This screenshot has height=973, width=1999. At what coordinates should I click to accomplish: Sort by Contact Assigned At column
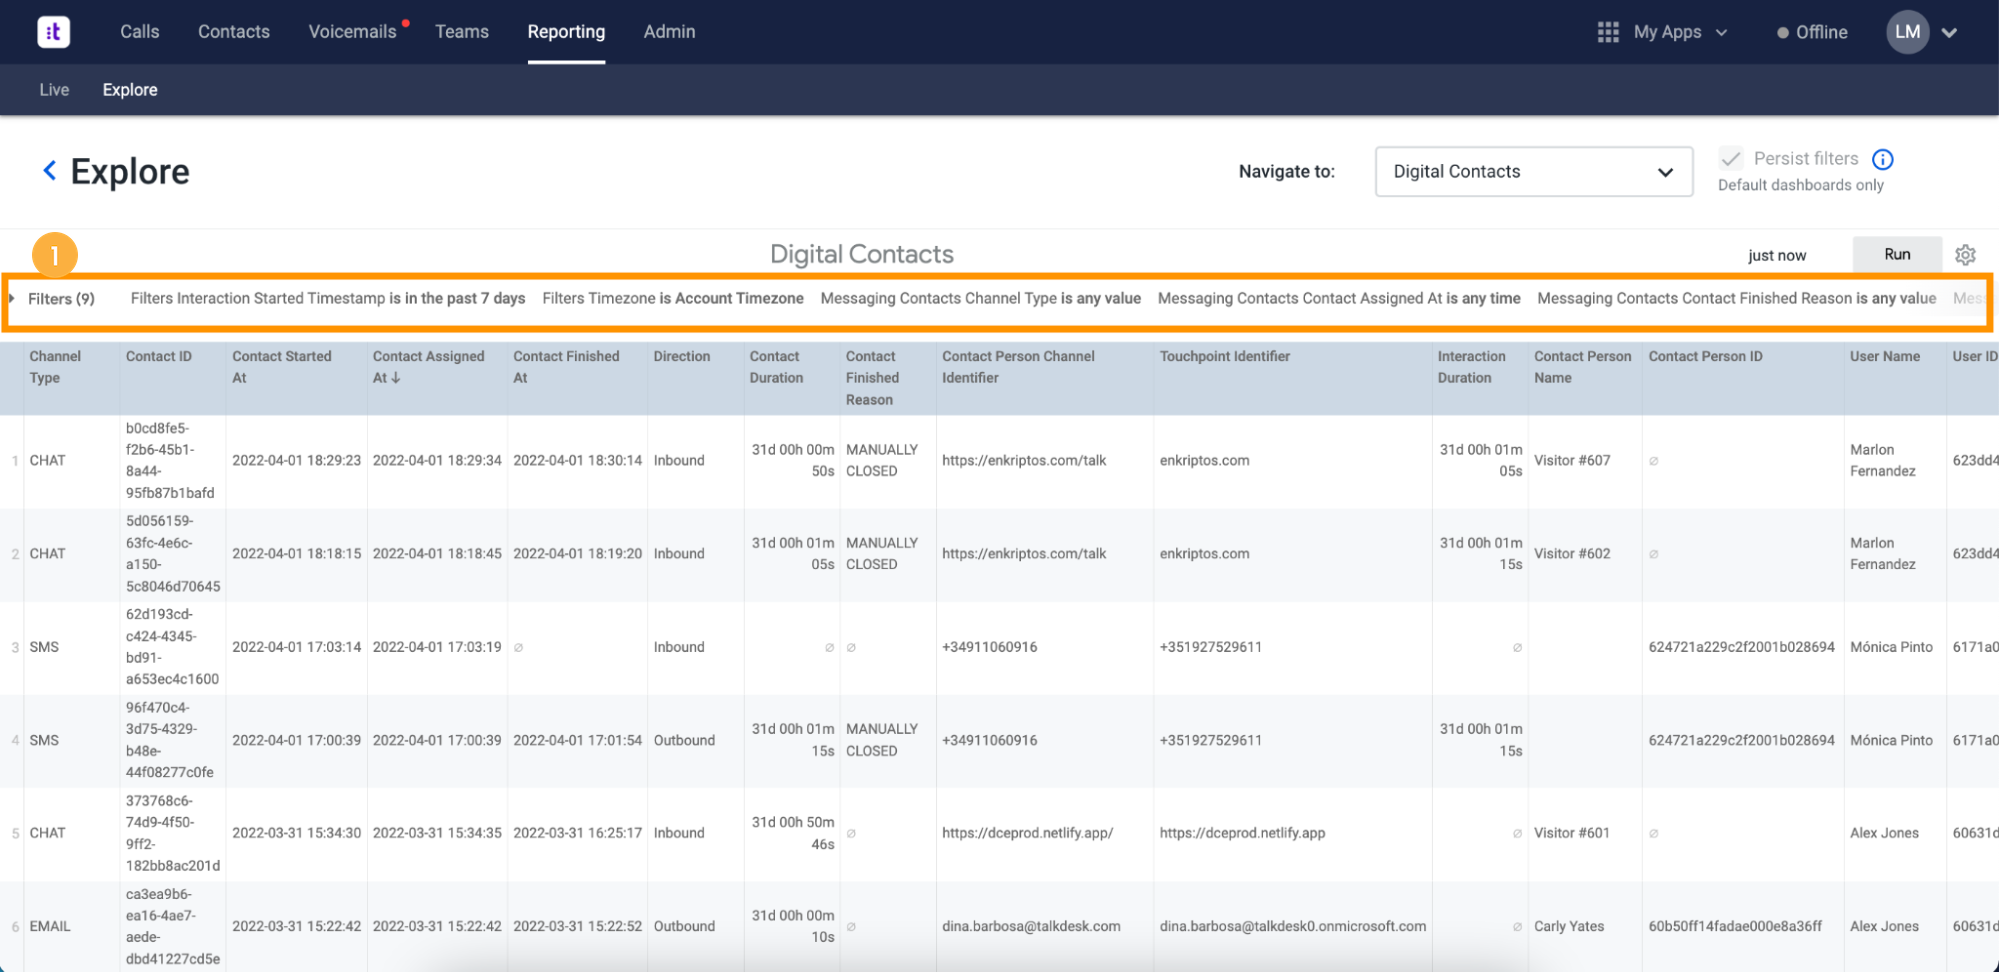tap(428, 367)
